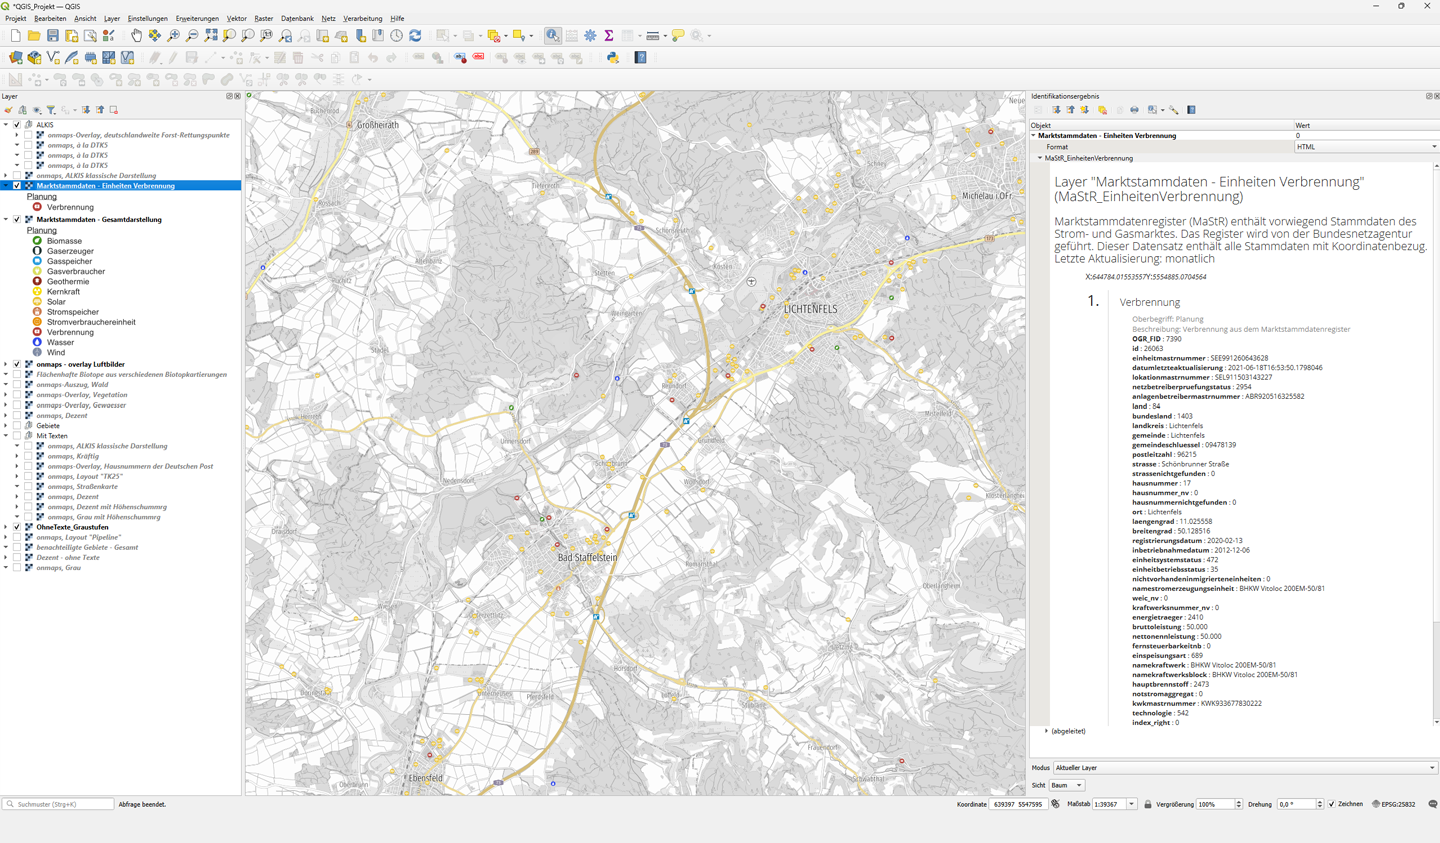This screenshot has width=1440, height=843.
Task: Uncheck Marktstammdaten - Einheiten Verbrennung layer
Action: 17,186
